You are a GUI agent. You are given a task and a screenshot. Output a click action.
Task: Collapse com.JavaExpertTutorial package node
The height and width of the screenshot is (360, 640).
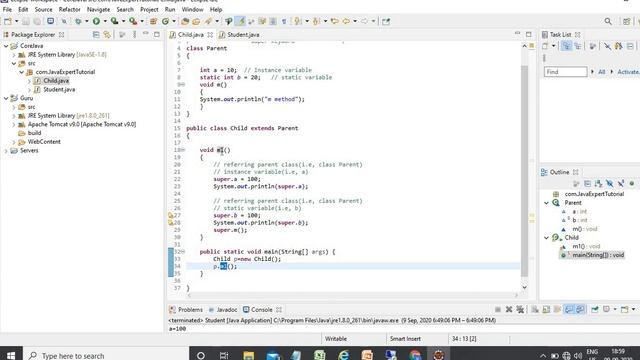(22, 72)
